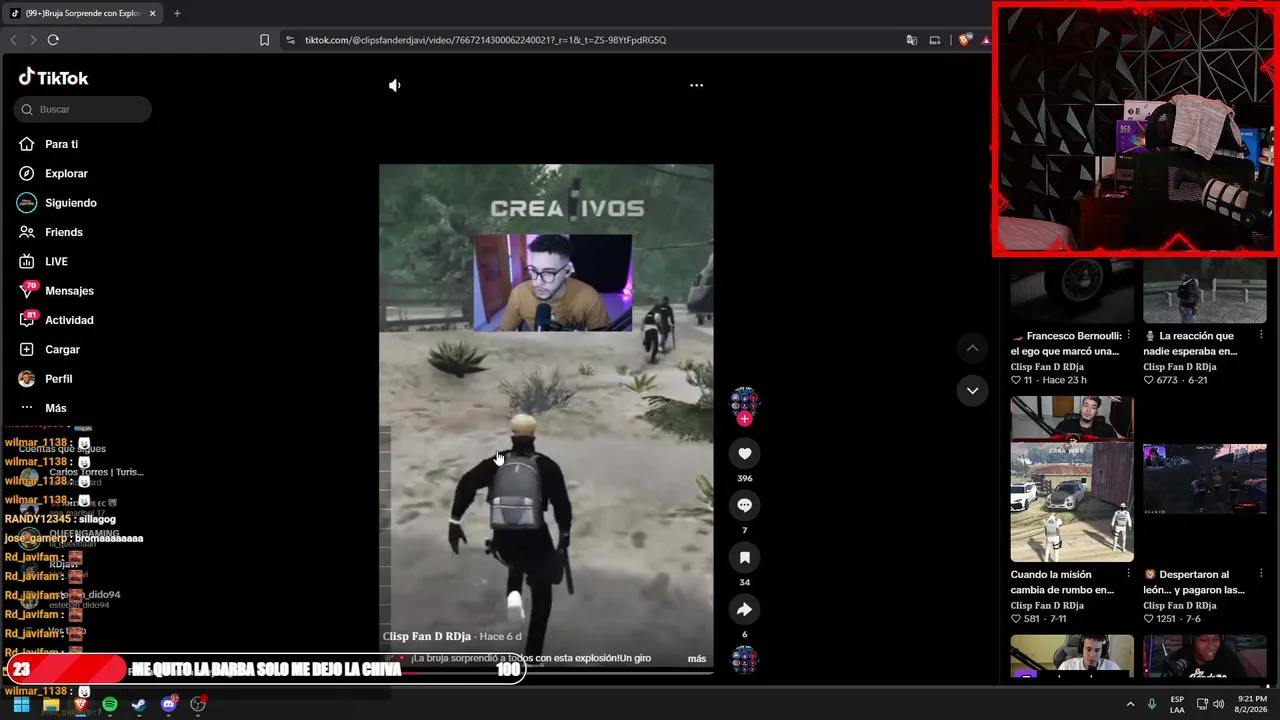Open Discord from taskbar

coord(169,705)
